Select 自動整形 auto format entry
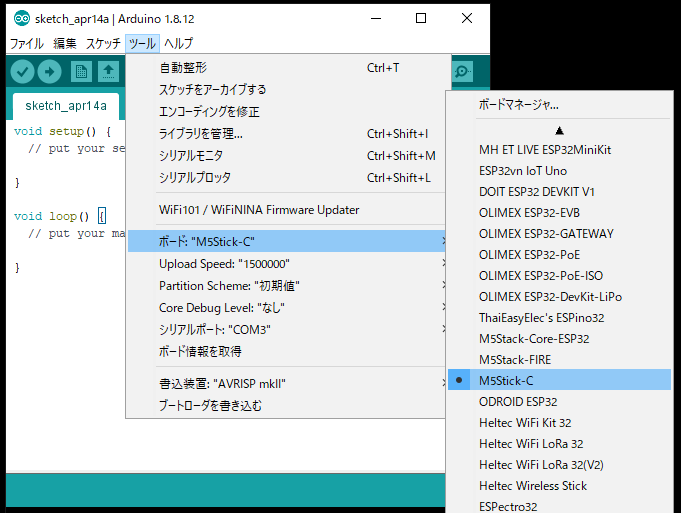 tap(183, 68)
